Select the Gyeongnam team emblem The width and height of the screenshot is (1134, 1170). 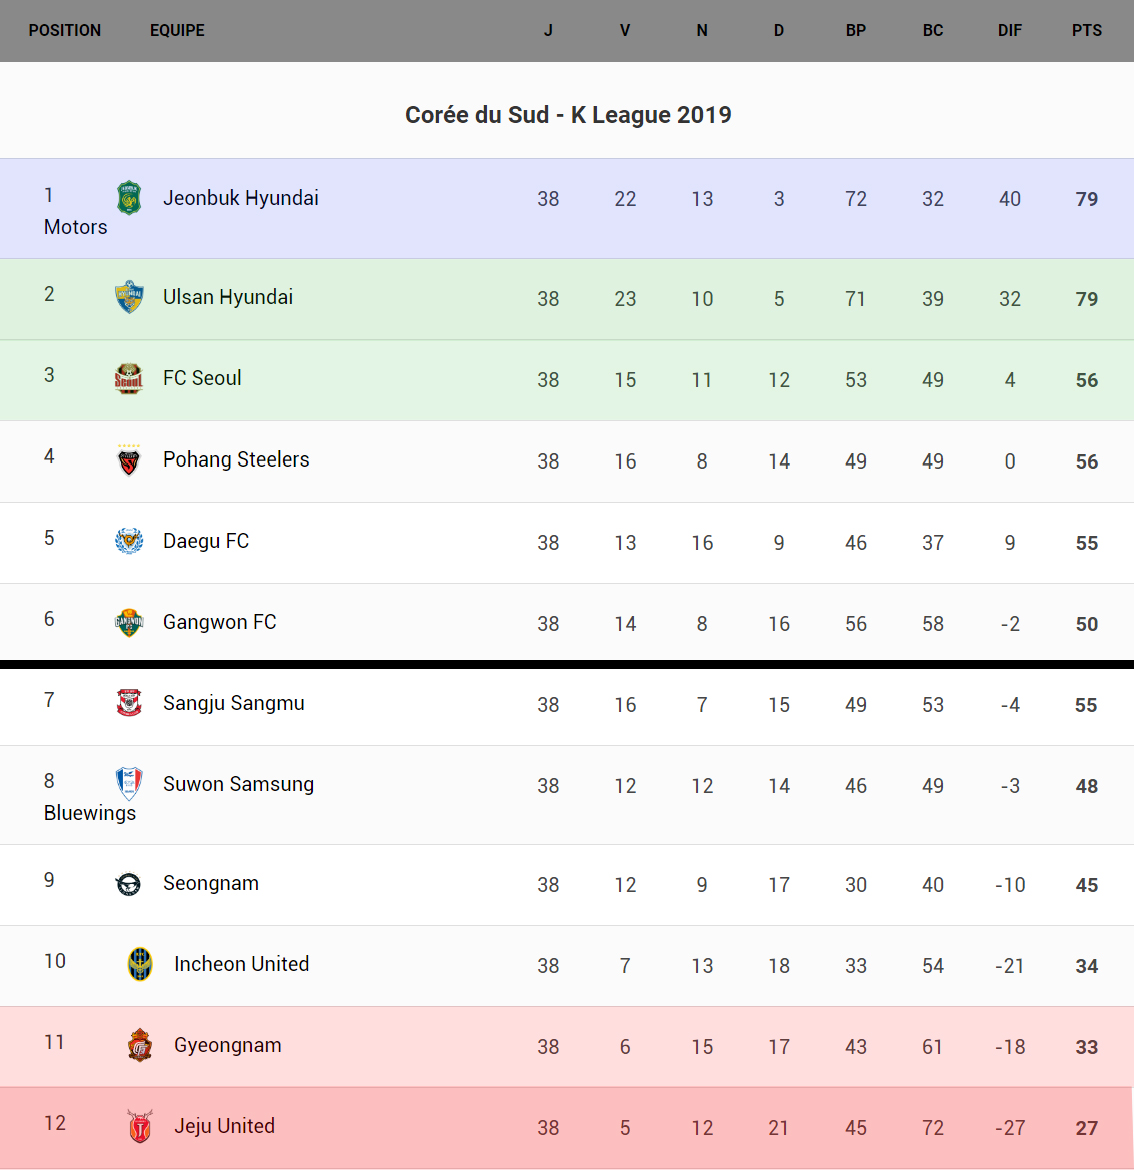pyautogui.click(x=140, y=1045)
